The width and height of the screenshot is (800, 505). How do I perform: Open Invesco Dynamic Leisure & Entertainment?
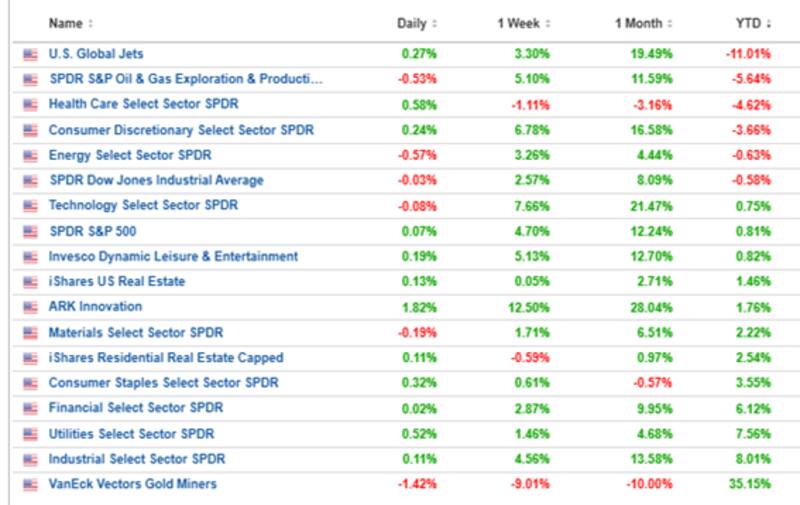pos(173,256)
